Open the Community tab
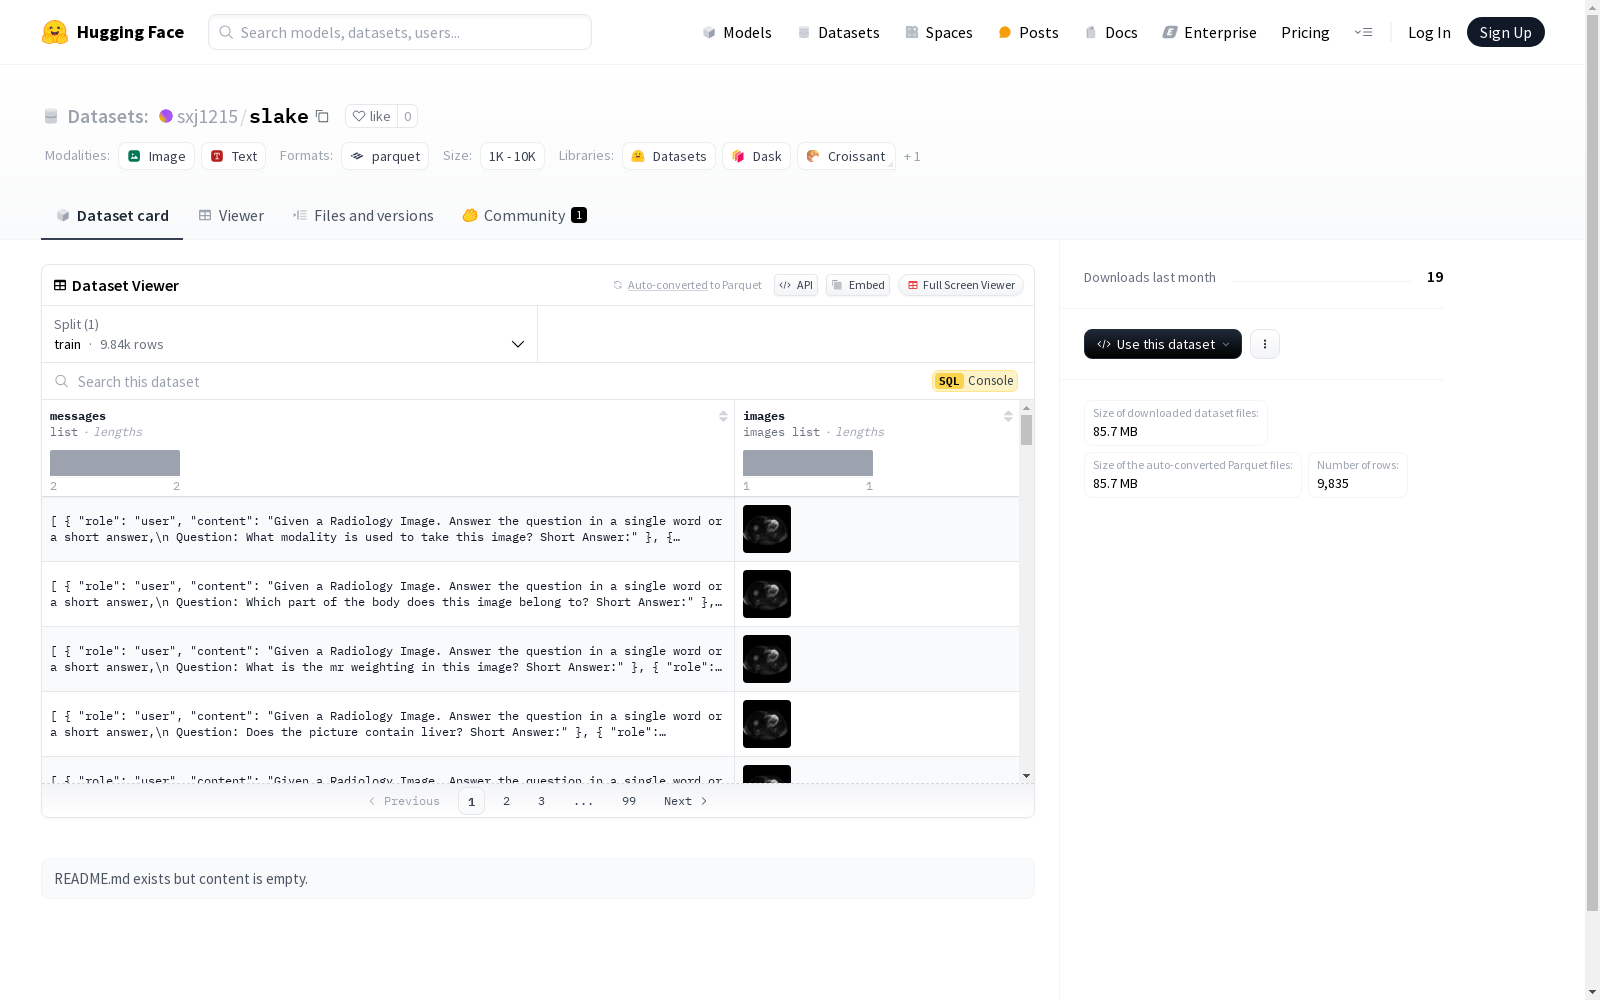The image size is (1600, 1000). pyautogui.click(x=524, y=216)
